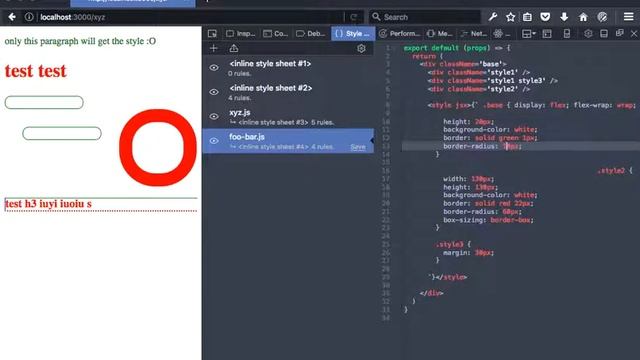
Task: Click the '.style3 {' line in code
Action: tap(453, 244)
